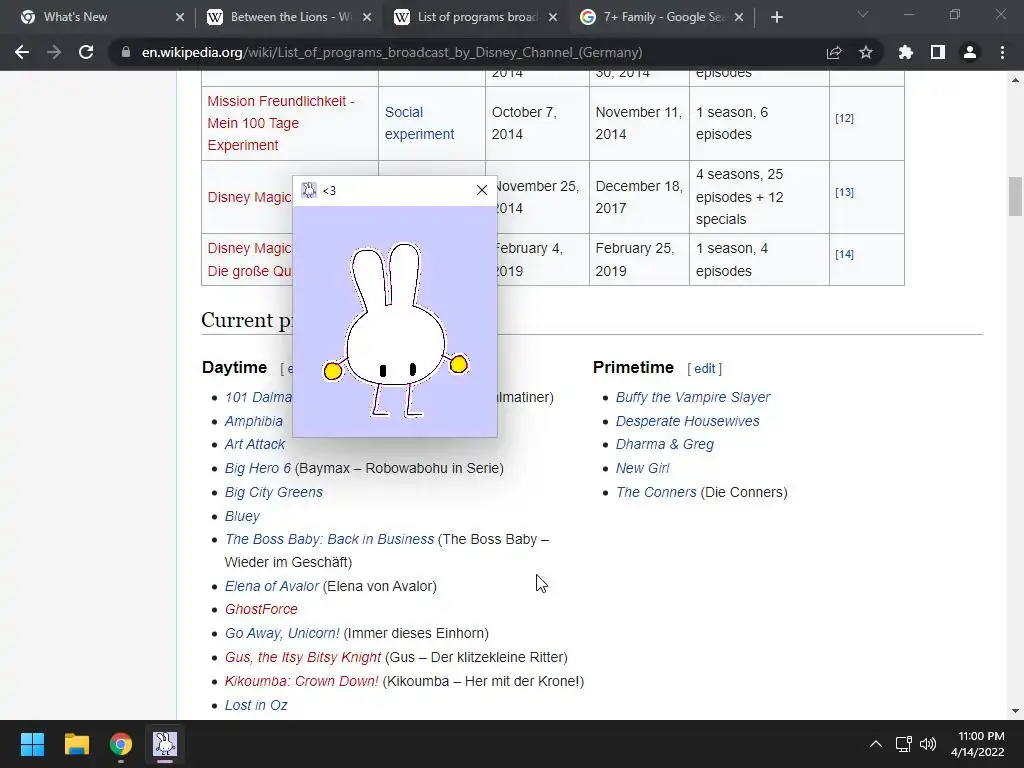Screen dimensions: 1024x768
Task: Close the What's New tab
Action: [x=180, y=17]
